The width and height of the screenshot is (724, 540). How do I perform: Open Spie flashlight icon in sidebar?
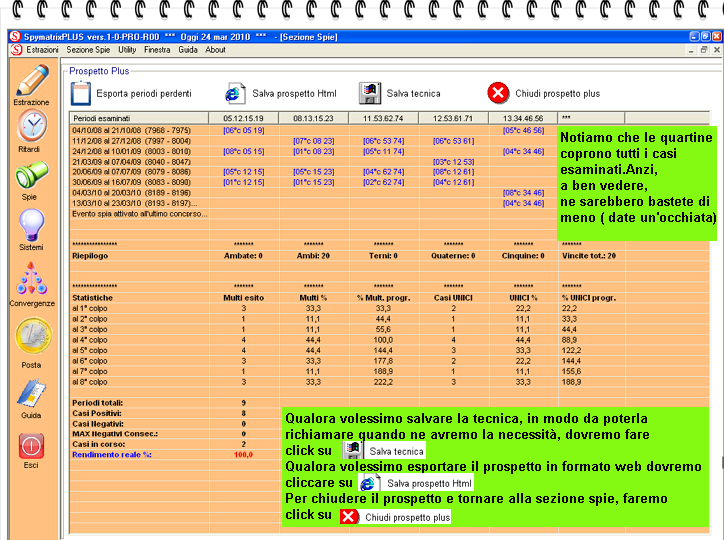point(31,174)
